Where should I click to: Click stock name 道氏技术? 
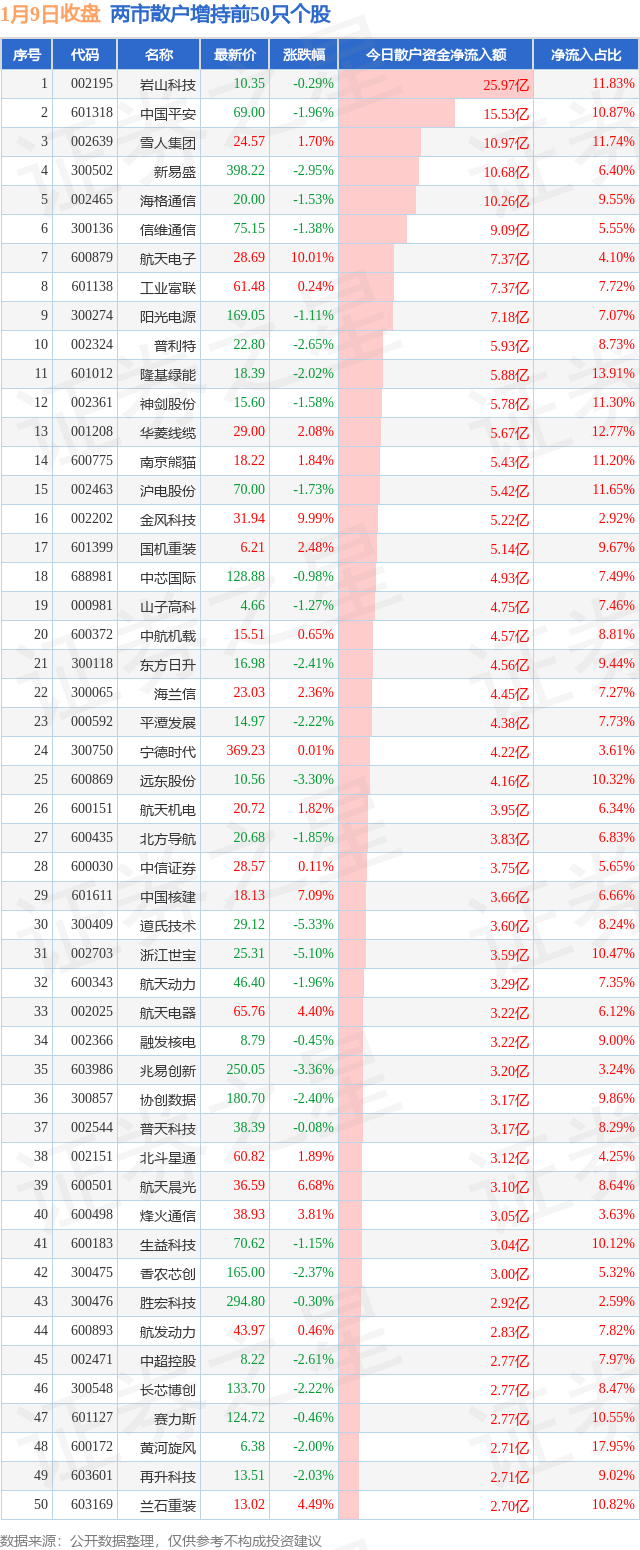pos(169,925)
